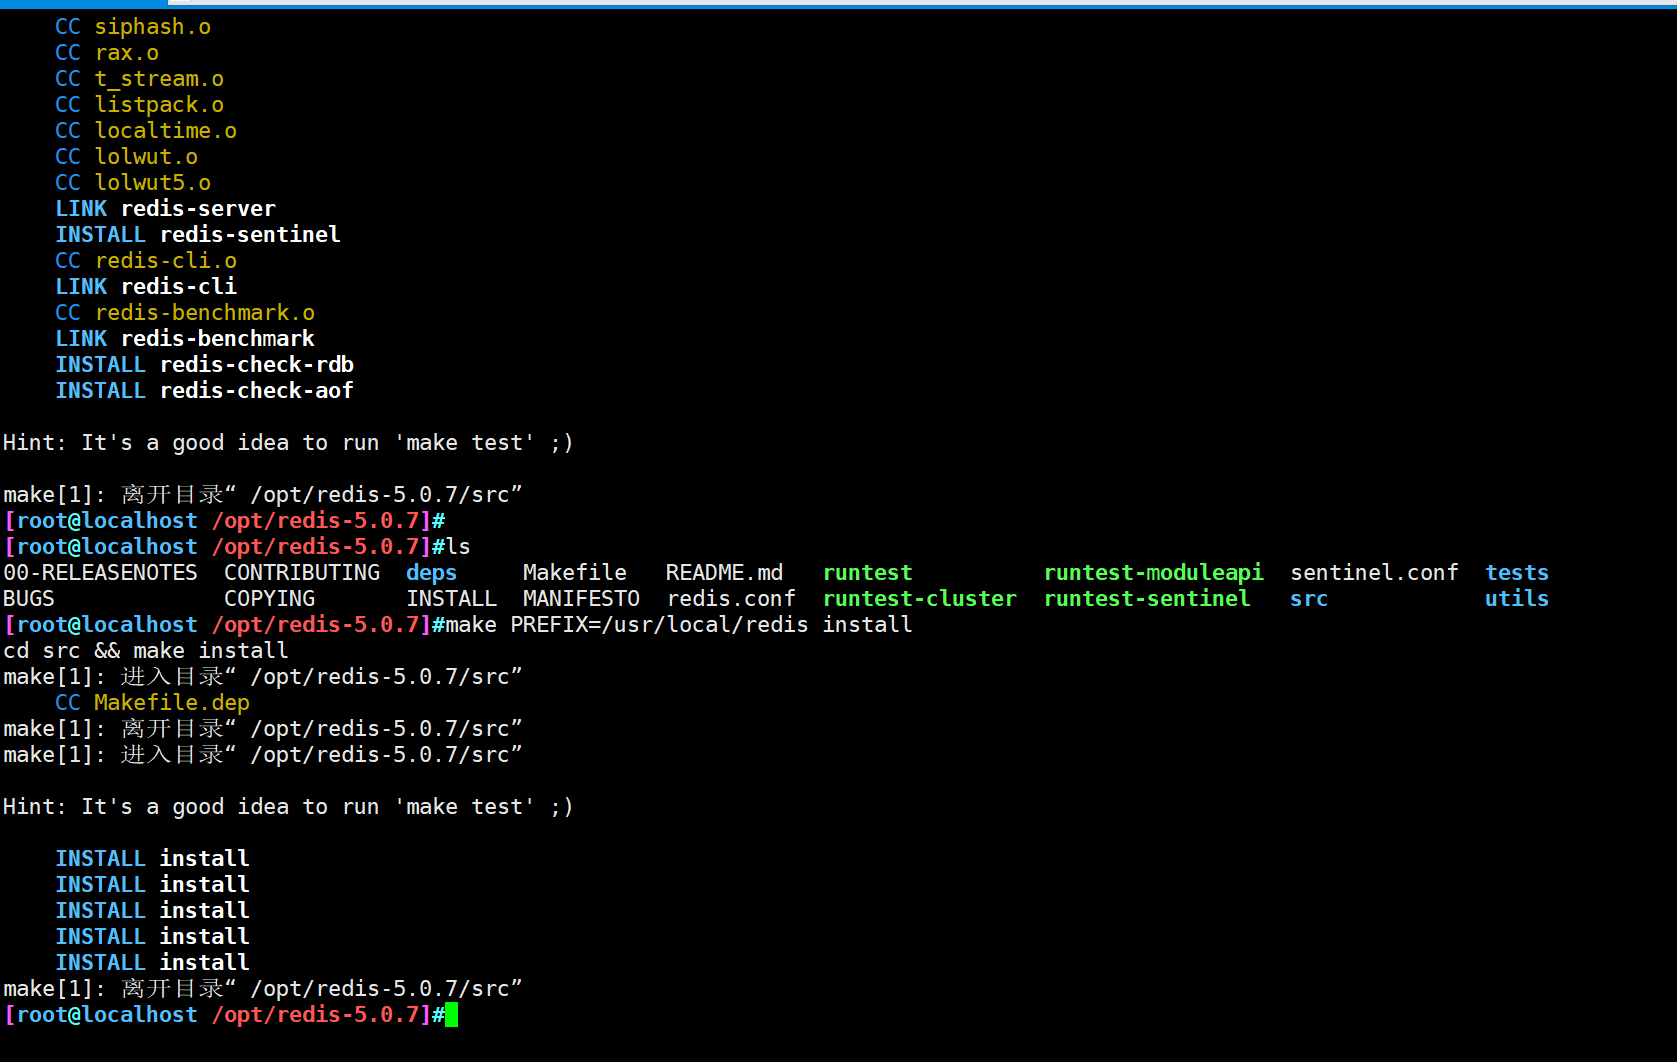Select the "runtest-cluster" script name

(920, 599)
